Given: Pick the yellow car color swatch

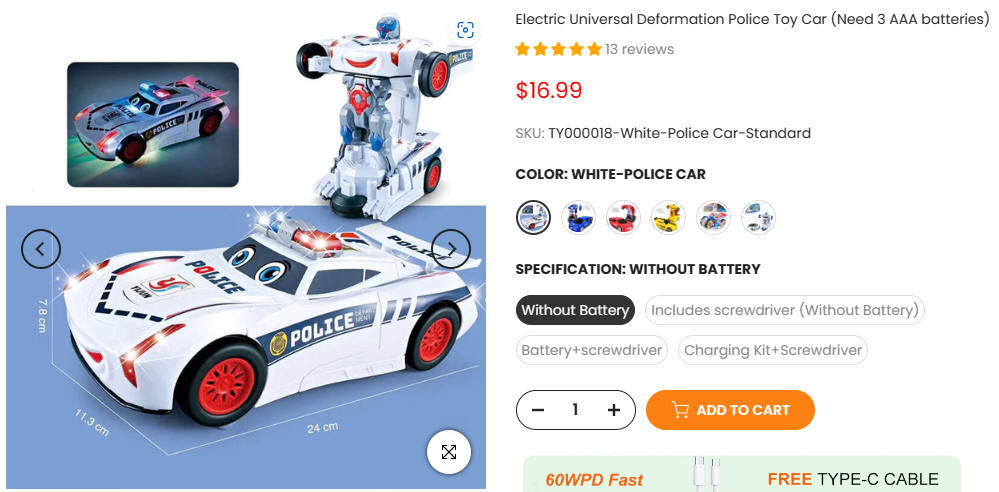Looking at the screenshot, I should click(668, 217).
